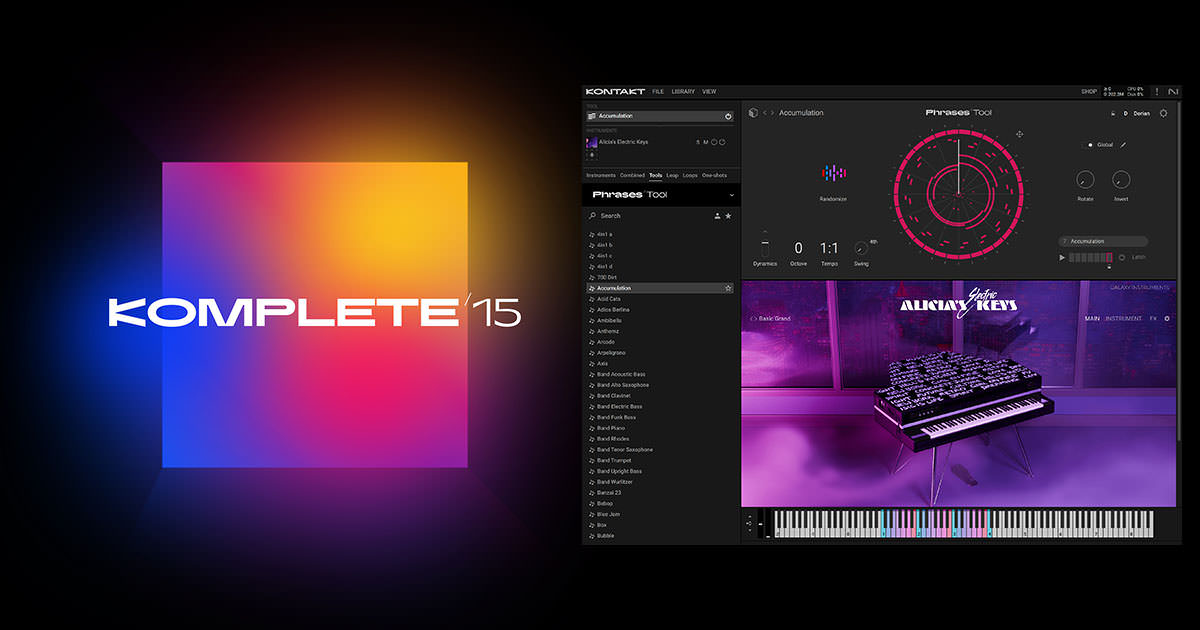Click the Native Instruments logo icon

pos(1172,92)
